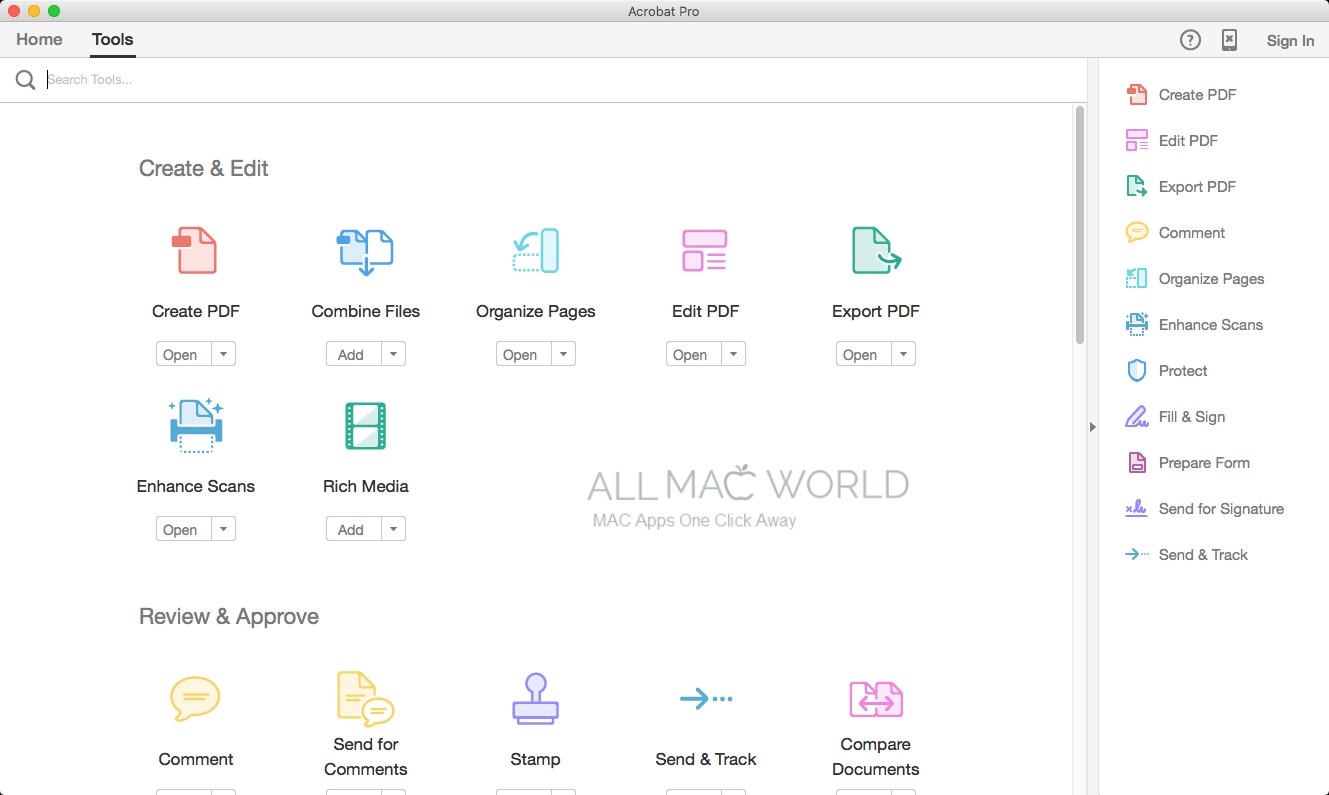Expand the dropdown arrow beside Create PDF Open

tap(223, 355)
